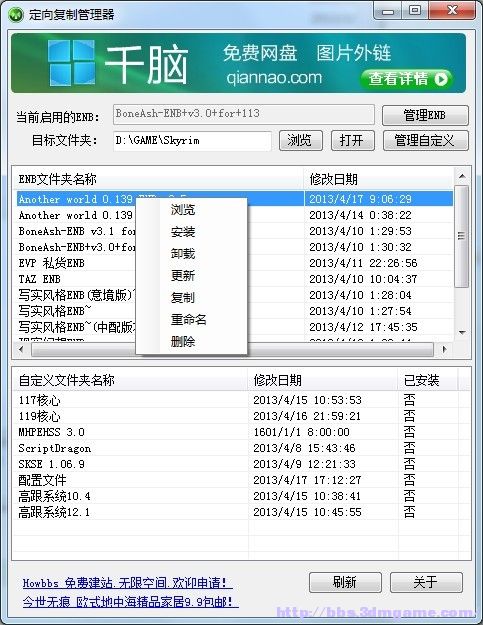
Task: Select 删除 in the context menu
Action: coord(183,341)
